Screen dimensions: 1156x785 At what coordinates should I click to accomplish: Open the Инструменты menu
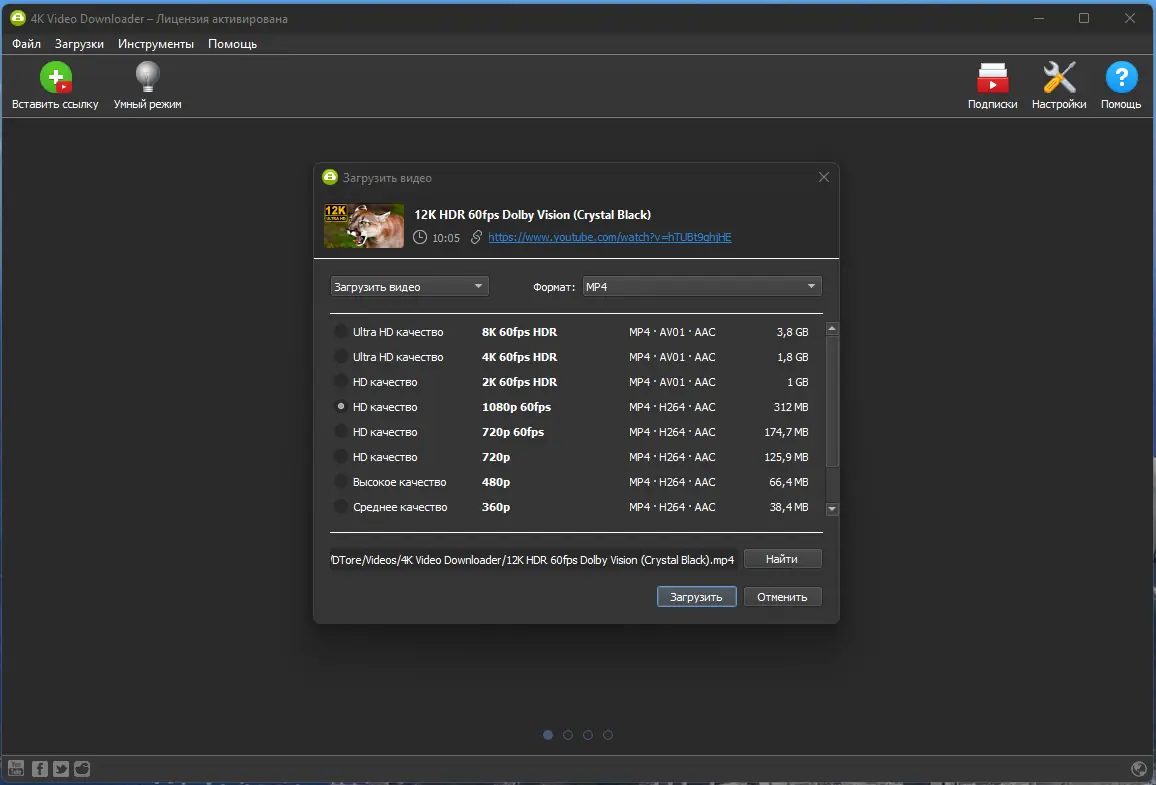pyautogui.click(x=156, y=44)
